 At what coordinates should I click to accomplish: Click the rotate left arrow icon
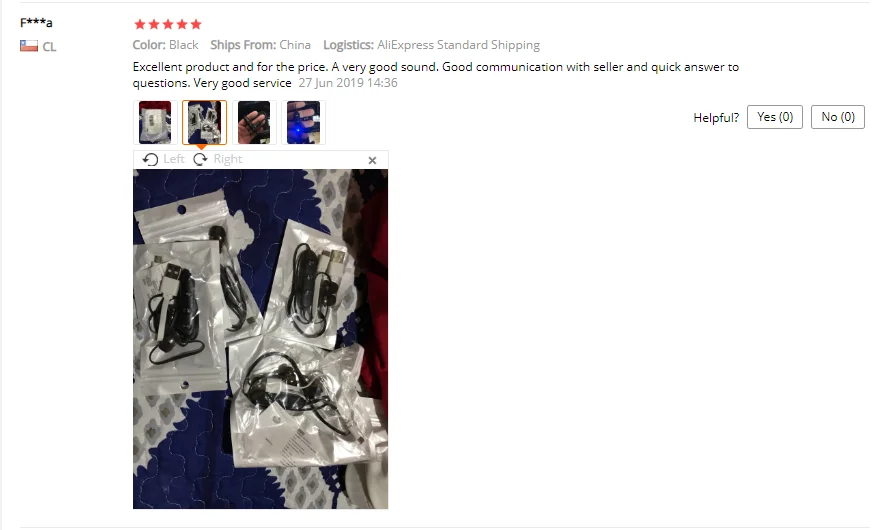point(150,160)
